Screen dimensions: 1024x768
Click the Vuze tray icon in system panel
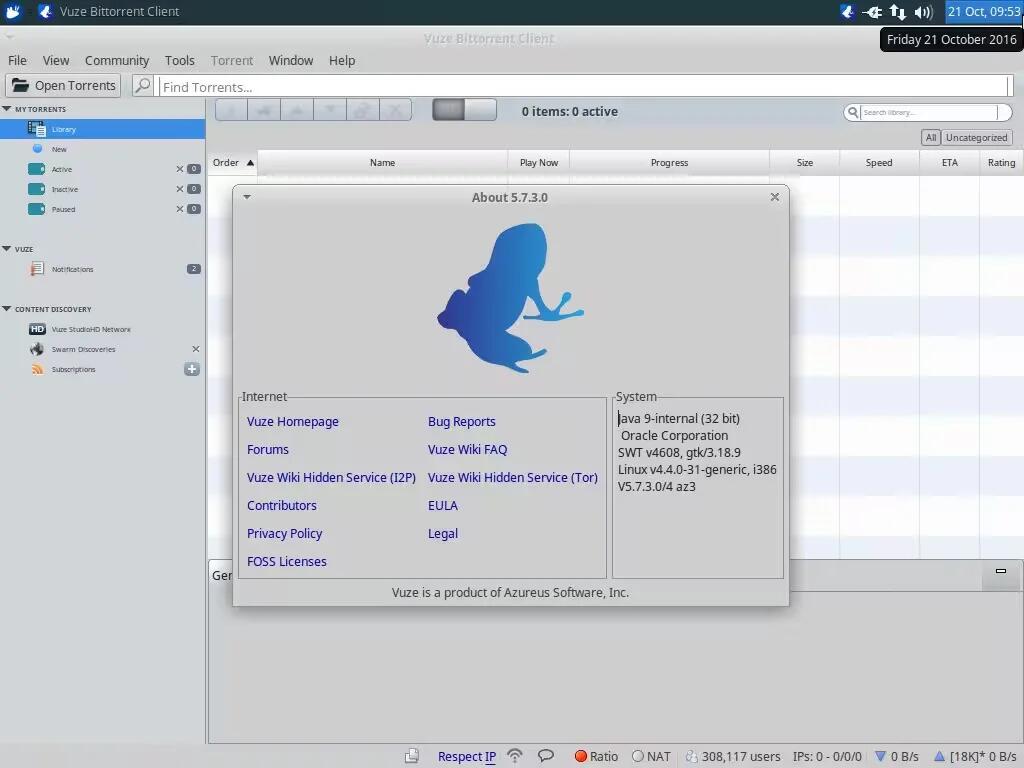(848, 12)
